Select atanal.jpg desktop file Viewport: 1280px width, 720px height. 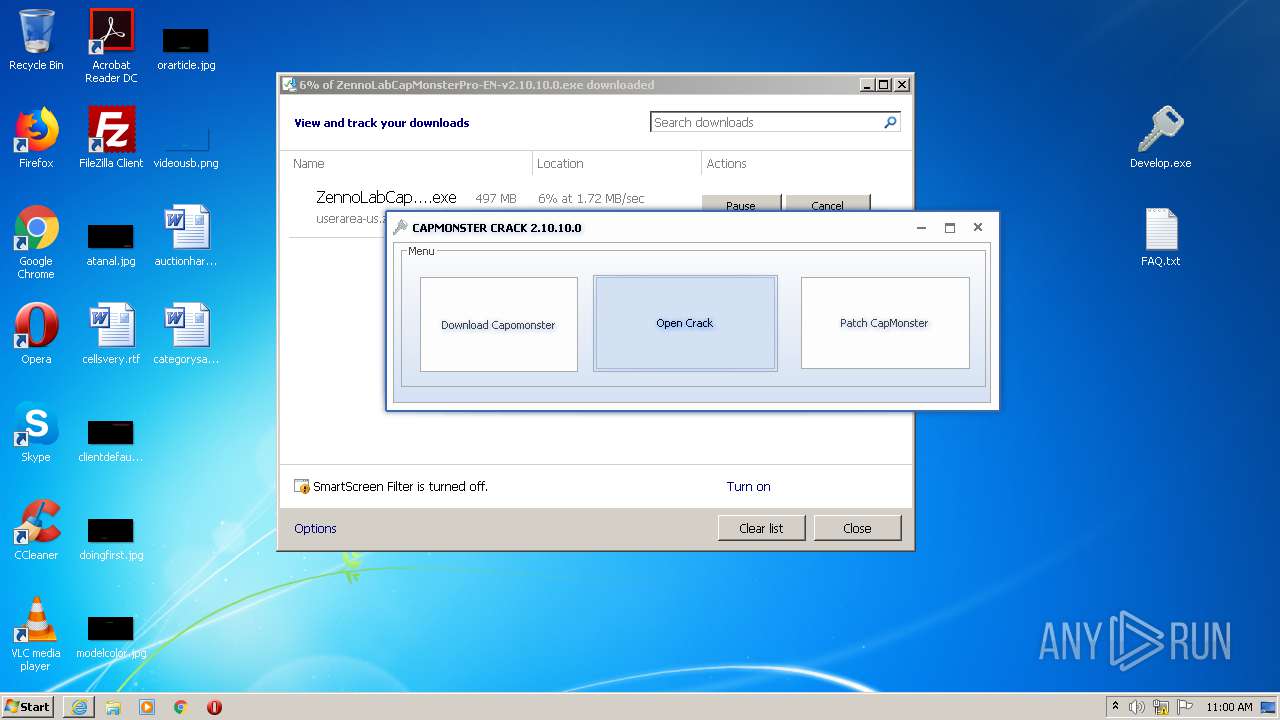(x=111, y=245)
